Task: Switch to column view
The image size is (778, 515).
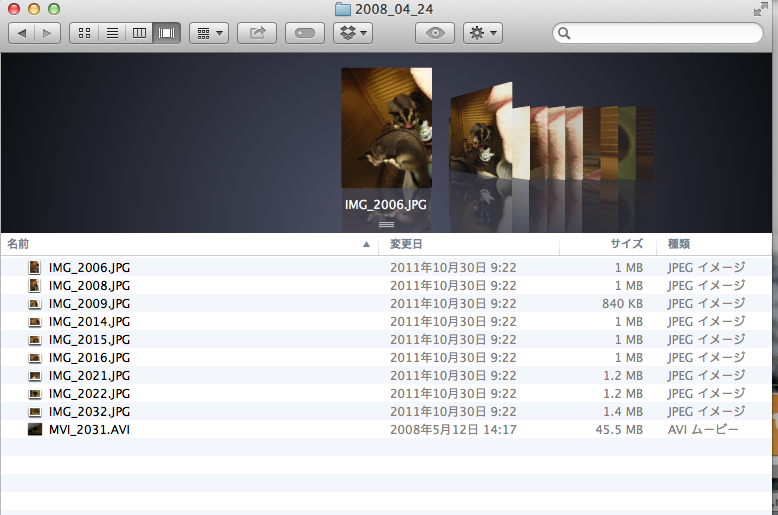Action: pos(139,33)
